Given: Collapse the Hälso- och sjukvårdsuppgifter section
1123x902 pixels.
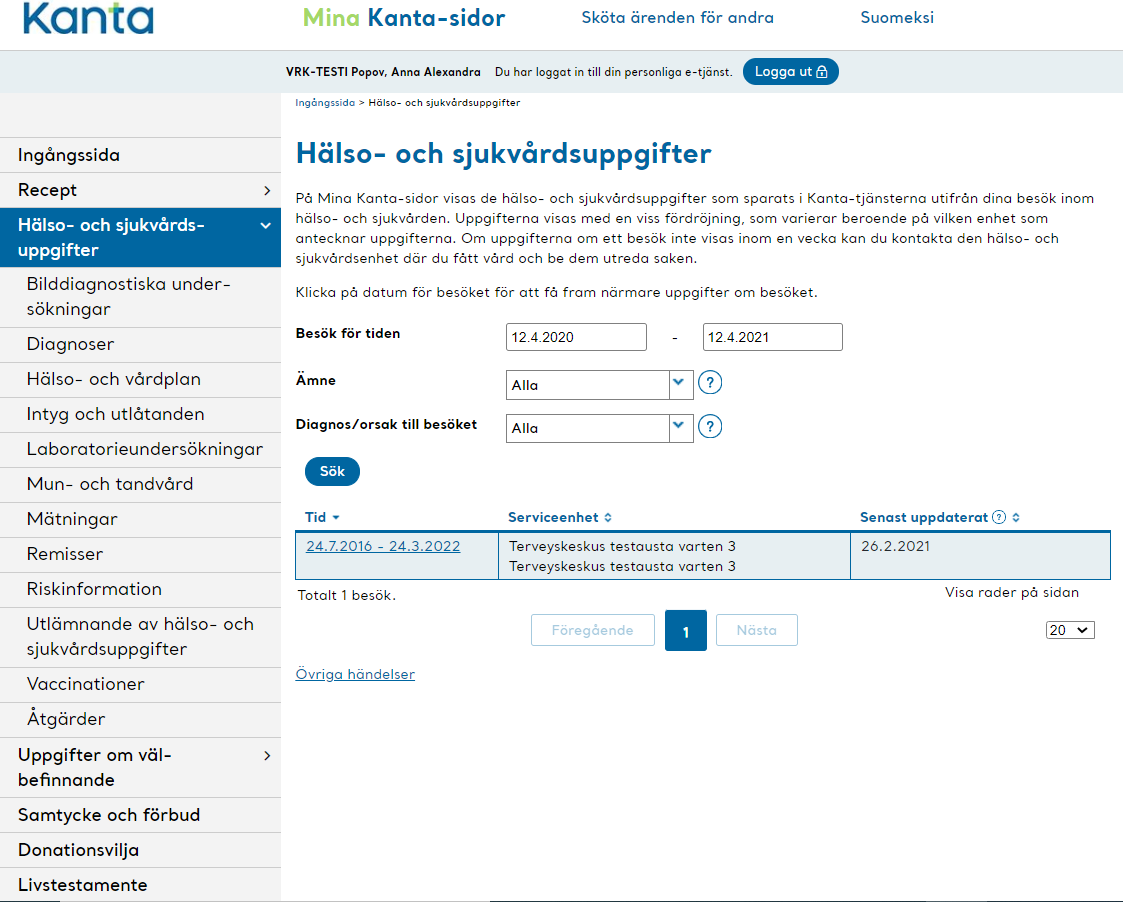Looking at the screenshot, I should click(266, 226).
